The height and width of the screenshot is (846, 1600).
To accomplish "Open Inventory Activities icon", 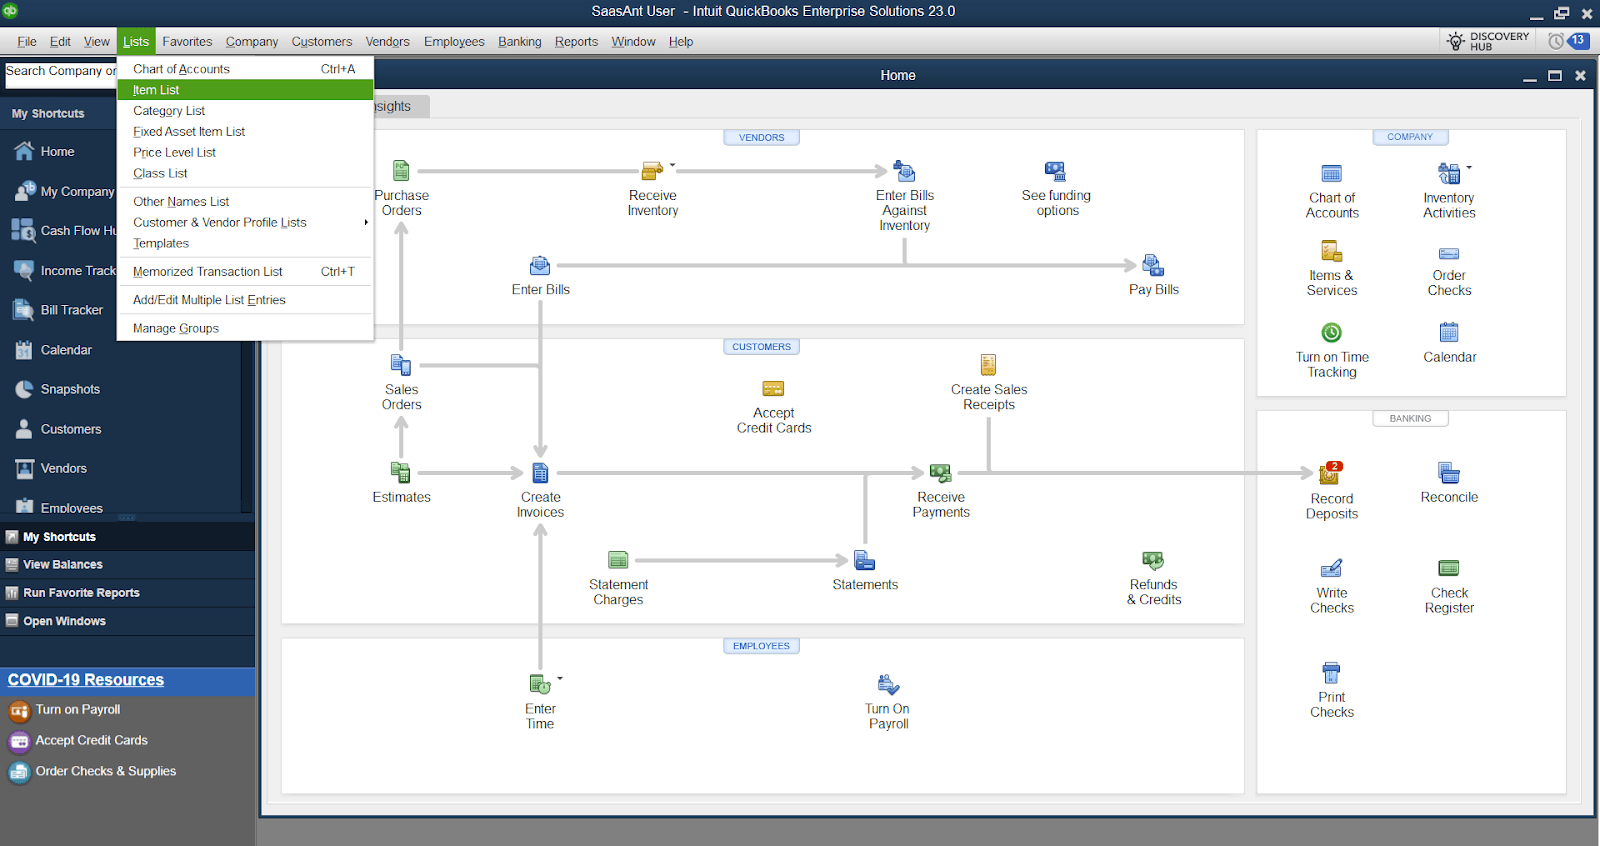I will (1448, 174).
